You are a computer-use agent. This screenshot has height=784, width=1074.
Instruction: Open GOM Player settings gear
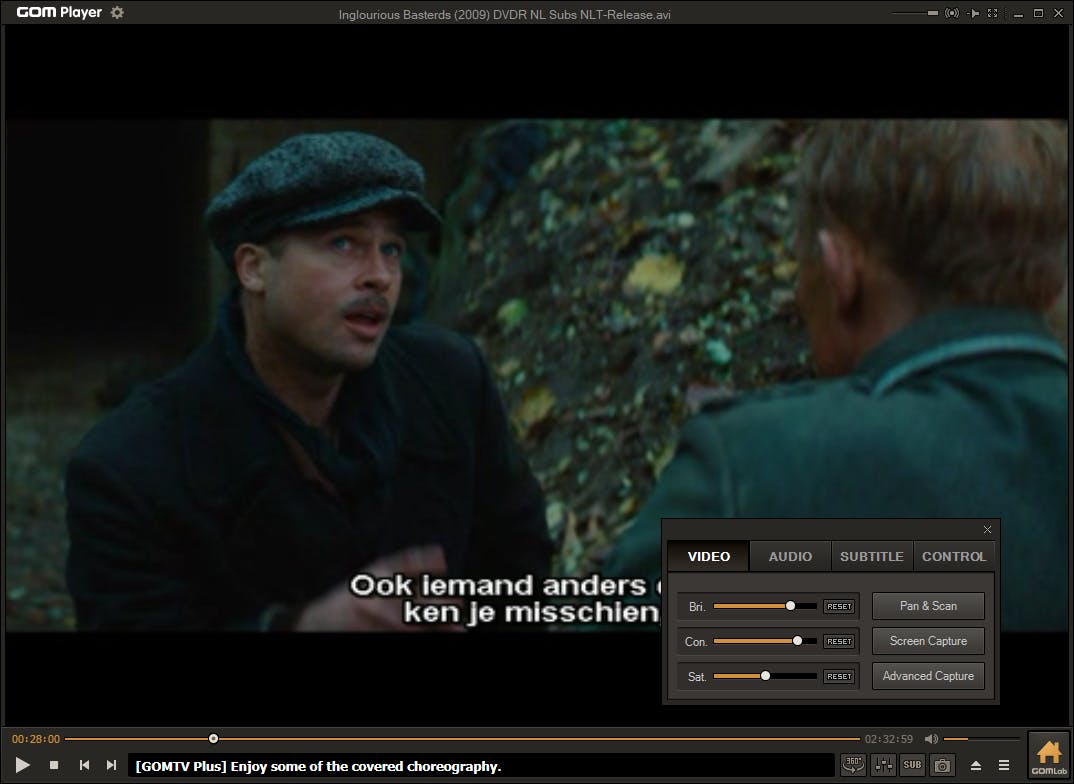click(x=117, y=12)
